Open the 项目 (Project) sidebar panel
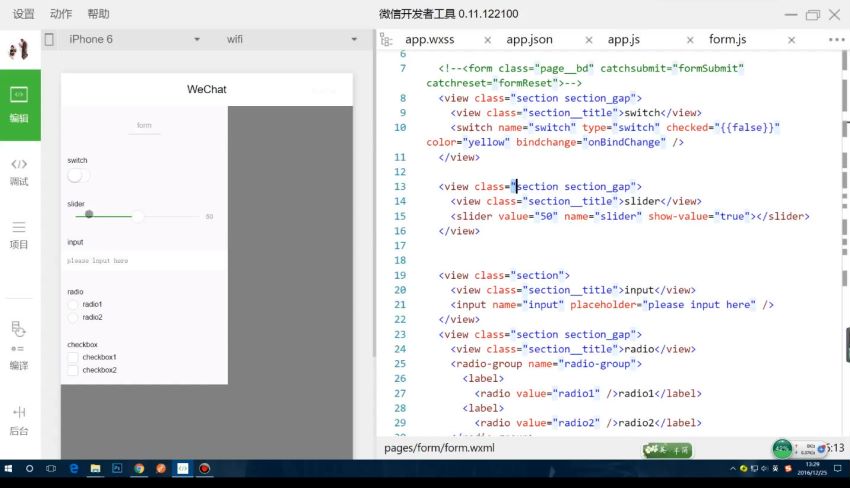850x488 pixels. point(20,235)
